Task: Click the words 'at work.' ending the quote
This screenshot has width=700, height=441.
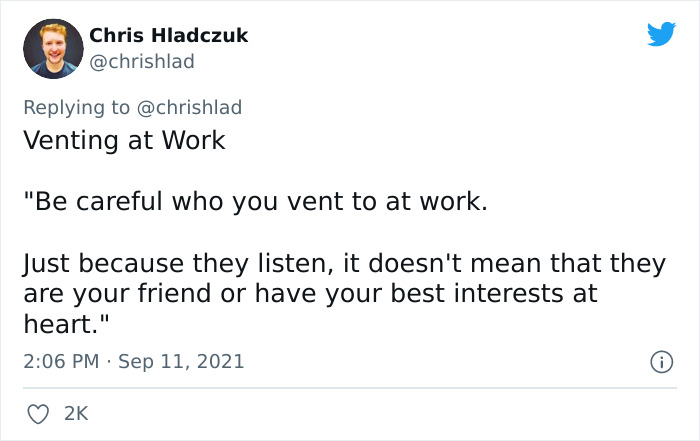Action: point(448,202)
